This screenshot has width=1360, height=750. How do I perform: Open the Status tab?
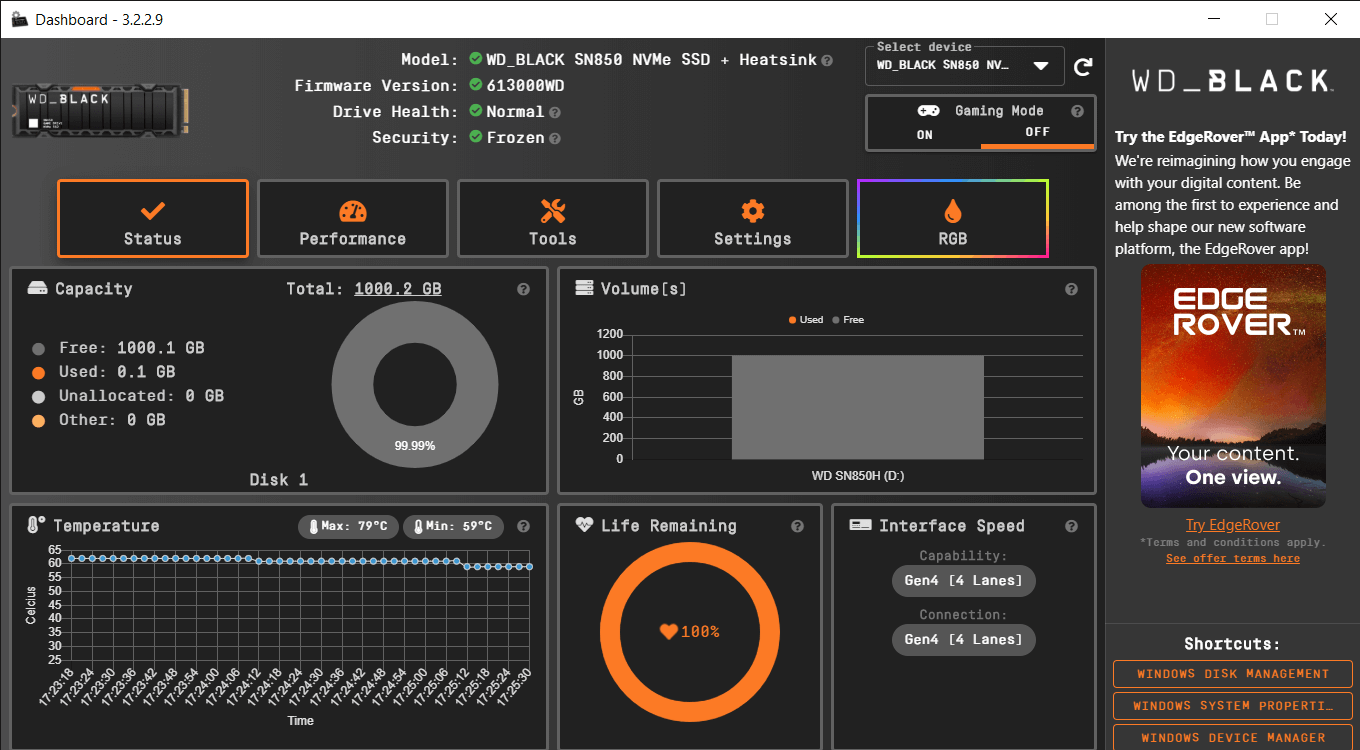pos(153,219)
